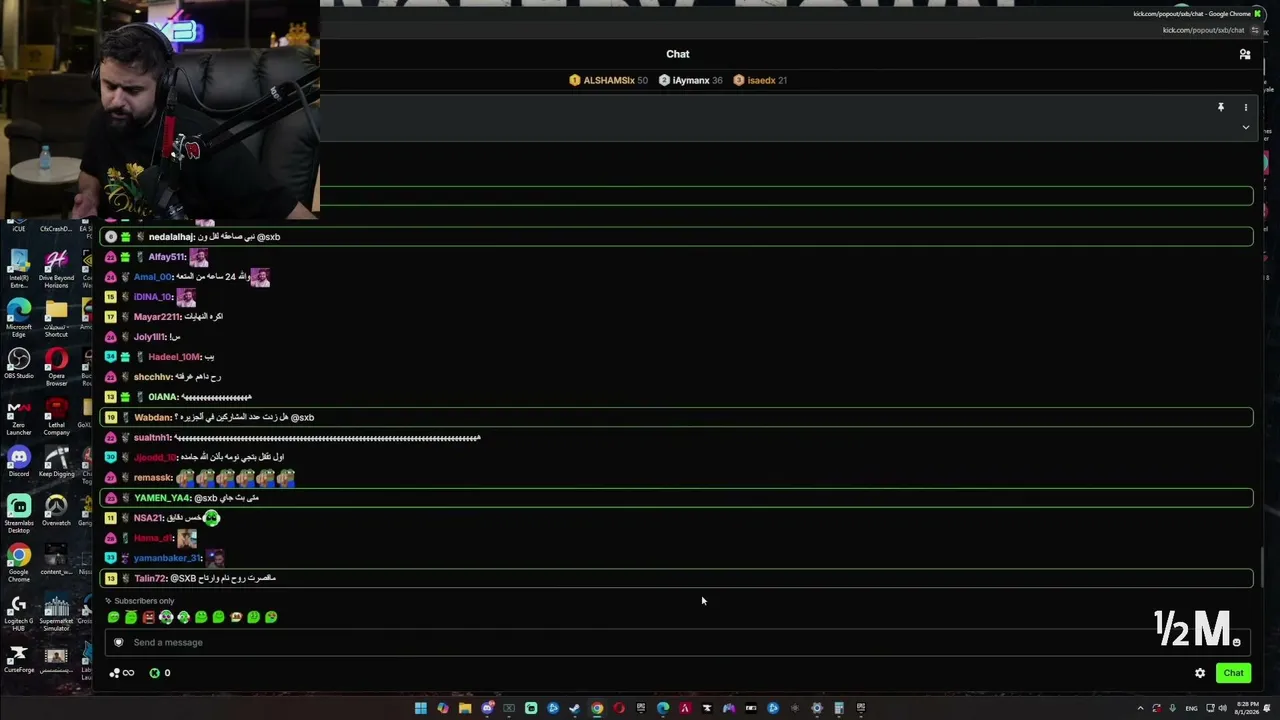This screenshot has width=1280, height=720.
Task: Open iAymanx gifter leaderboard entry
Action: tap(690, 80)
